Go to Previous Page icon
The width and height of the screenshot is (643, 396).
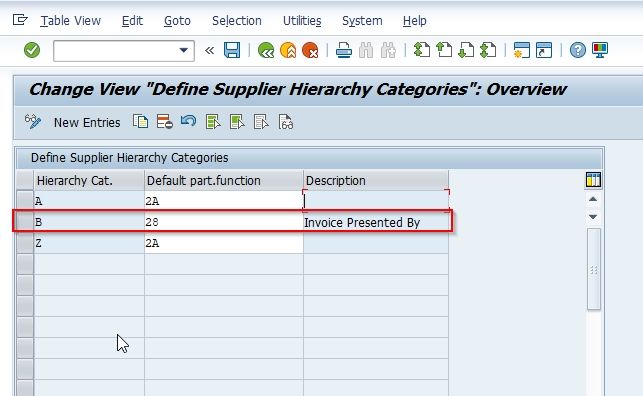point(444,50)
